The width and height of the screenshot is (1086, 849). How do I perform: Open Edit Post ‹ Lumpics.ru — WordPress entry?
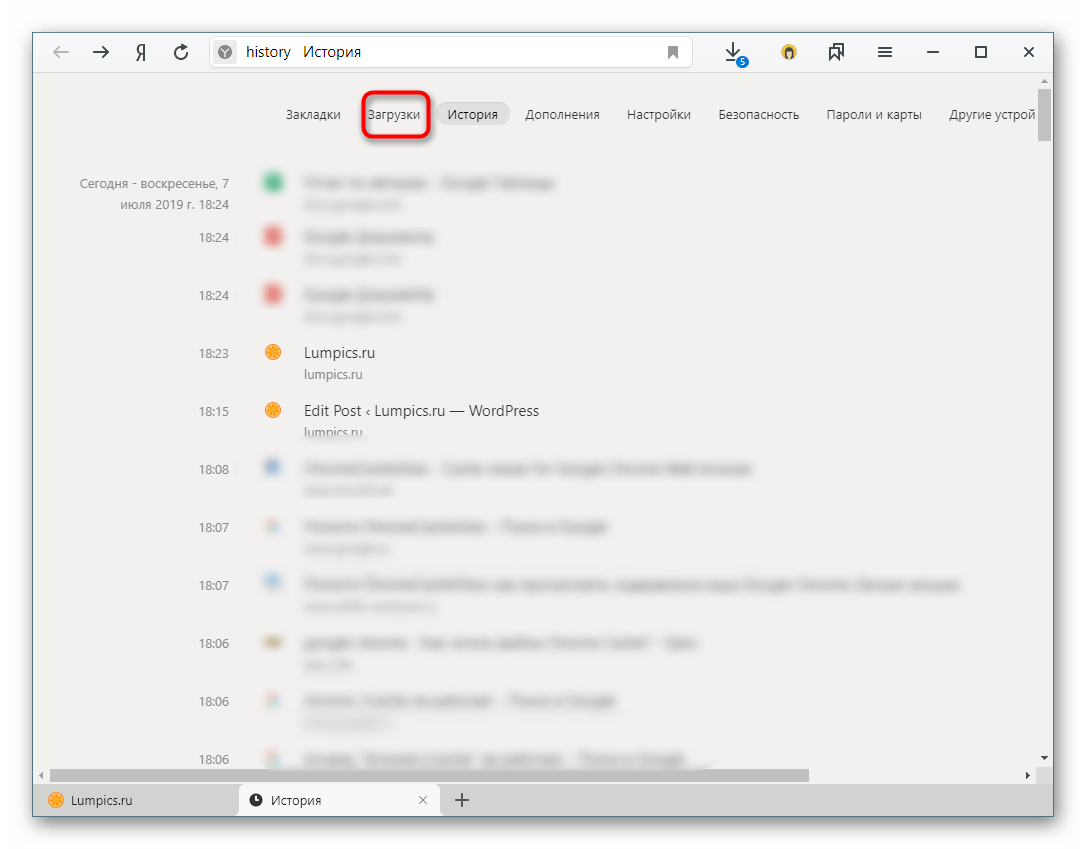coord(421,411)
